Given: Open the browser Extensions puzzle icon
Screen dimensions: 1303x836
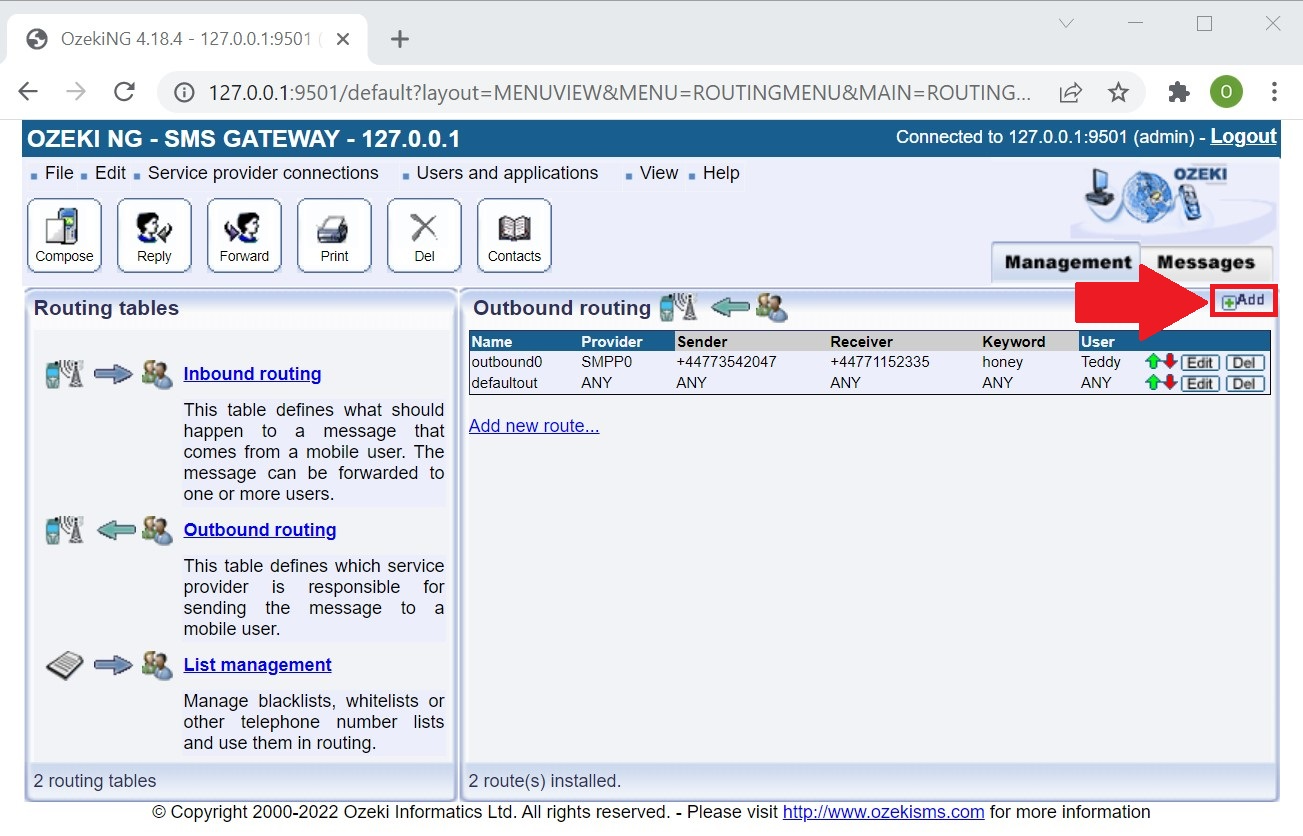Looking at the screenshot, I should (1179, 93).
